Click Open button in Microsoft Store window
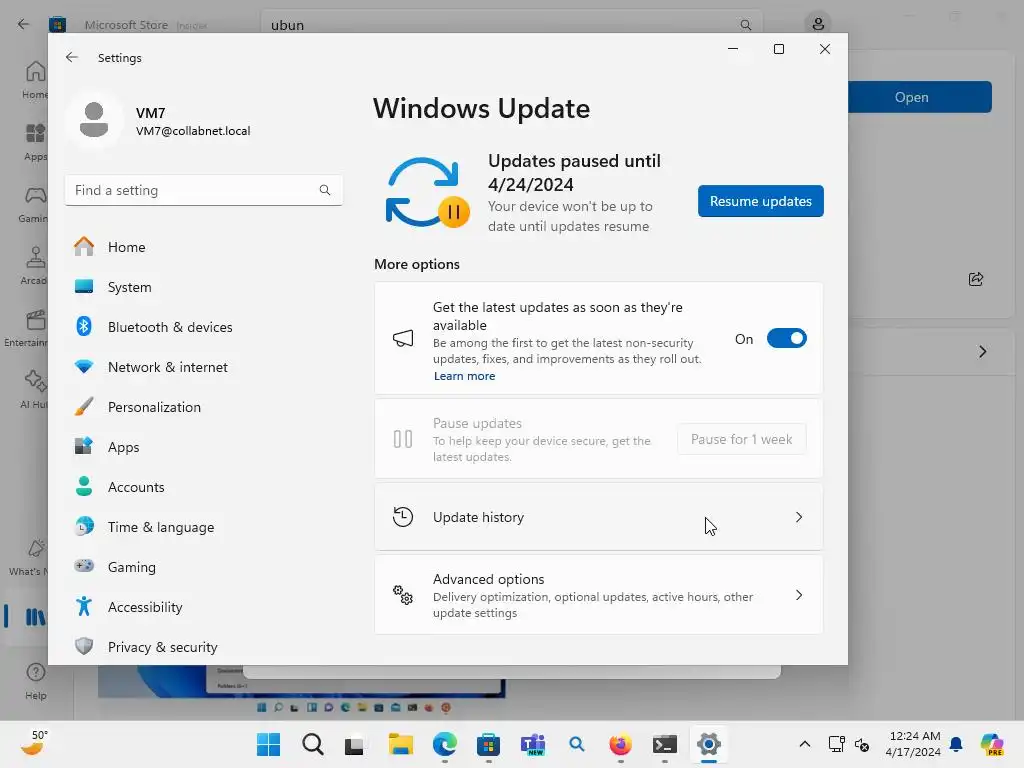The width and height of the screenshot is (1024, 768). pos(920,97)
